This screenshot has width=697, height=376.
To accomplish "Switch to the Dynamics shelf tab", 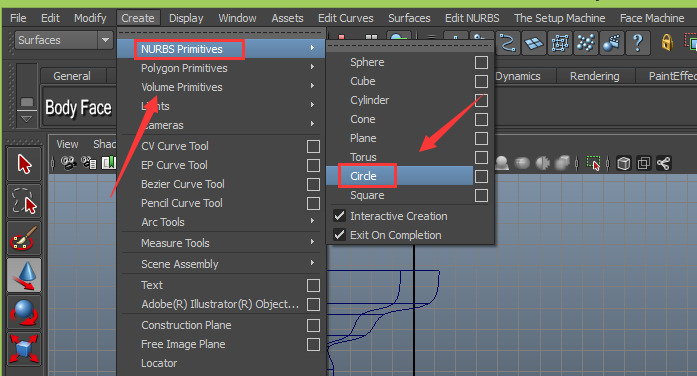I will coord(518,76).
